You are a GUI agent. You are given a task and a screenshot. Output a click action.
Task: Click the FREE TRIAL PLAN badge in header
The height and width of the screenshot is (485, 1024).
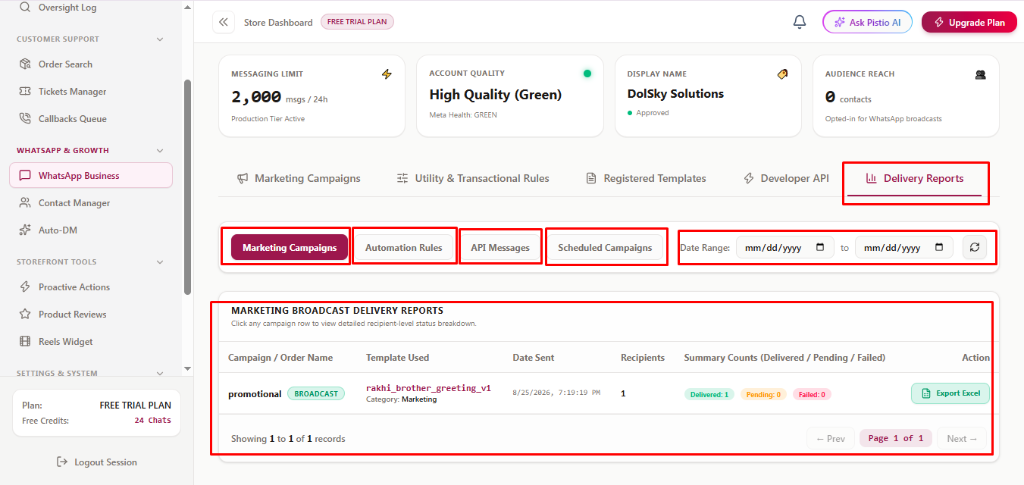(x=357, y=22)
